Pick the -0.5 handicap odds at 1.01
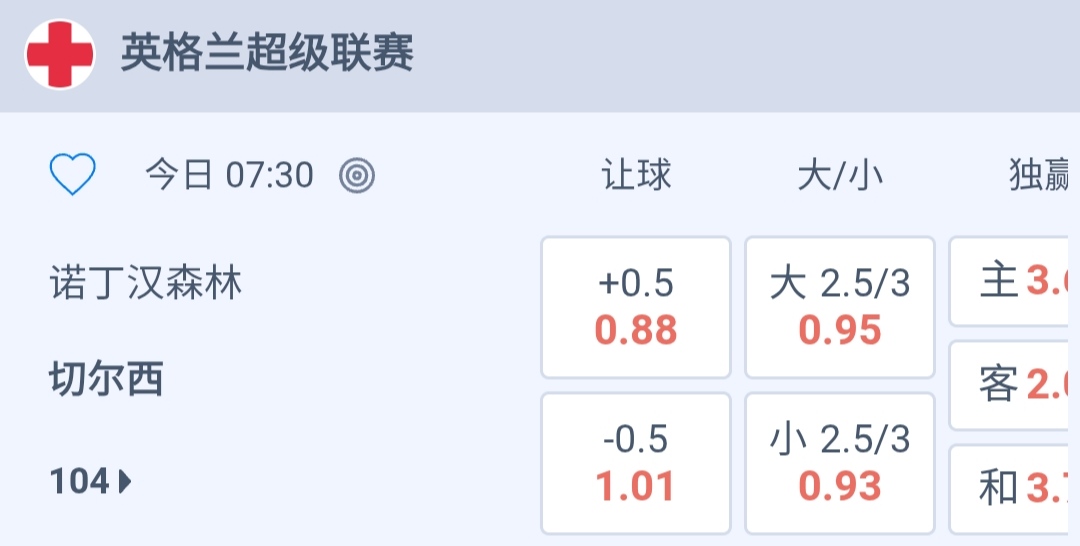Image resolution: width=1080 pixels, height=546 pixels. (636, 463)
